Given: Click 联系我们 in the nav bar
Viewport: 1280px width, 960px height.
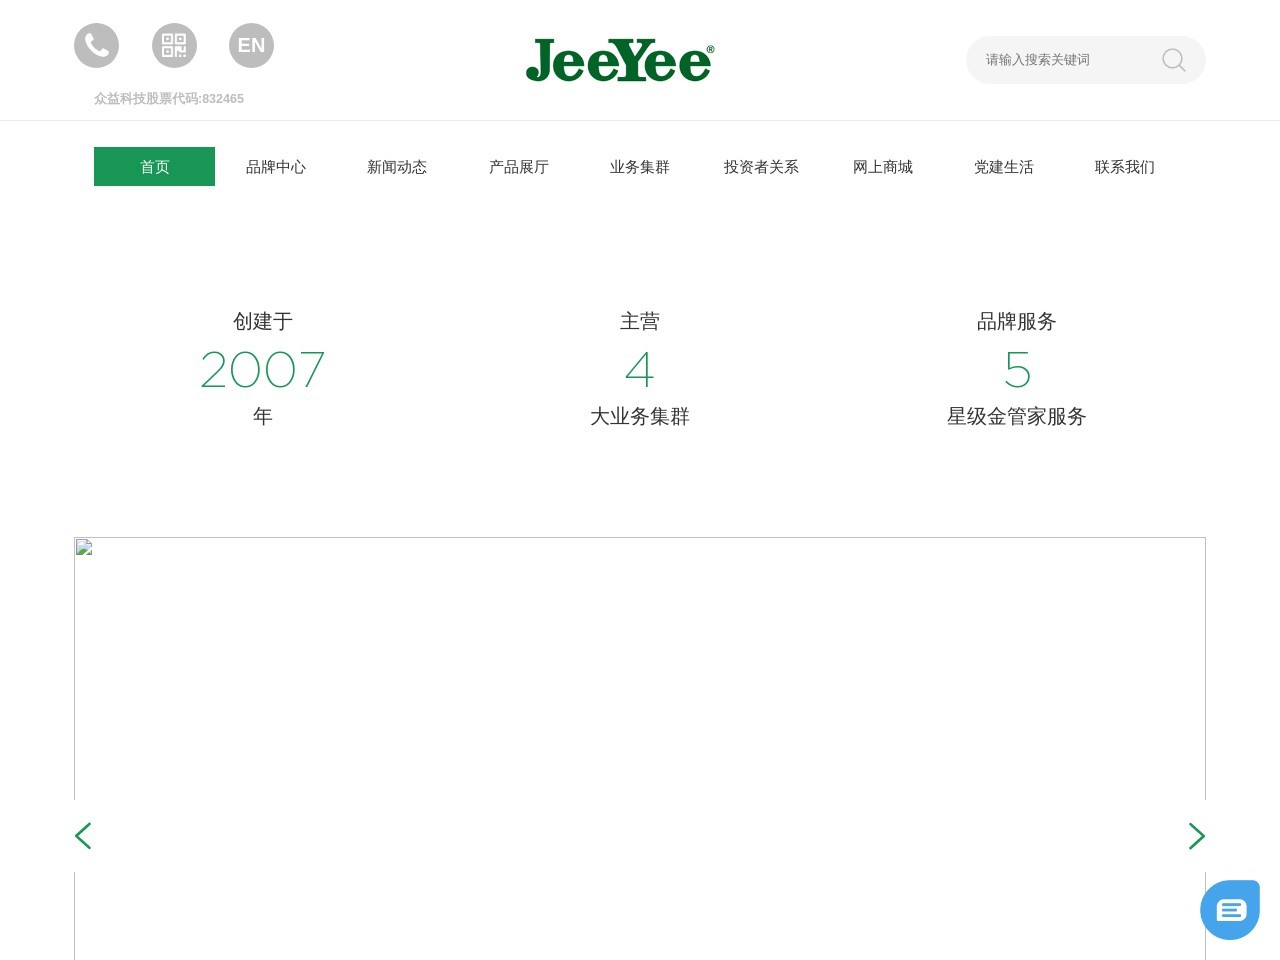Looking at the screenshot, I should [1124, 167].
